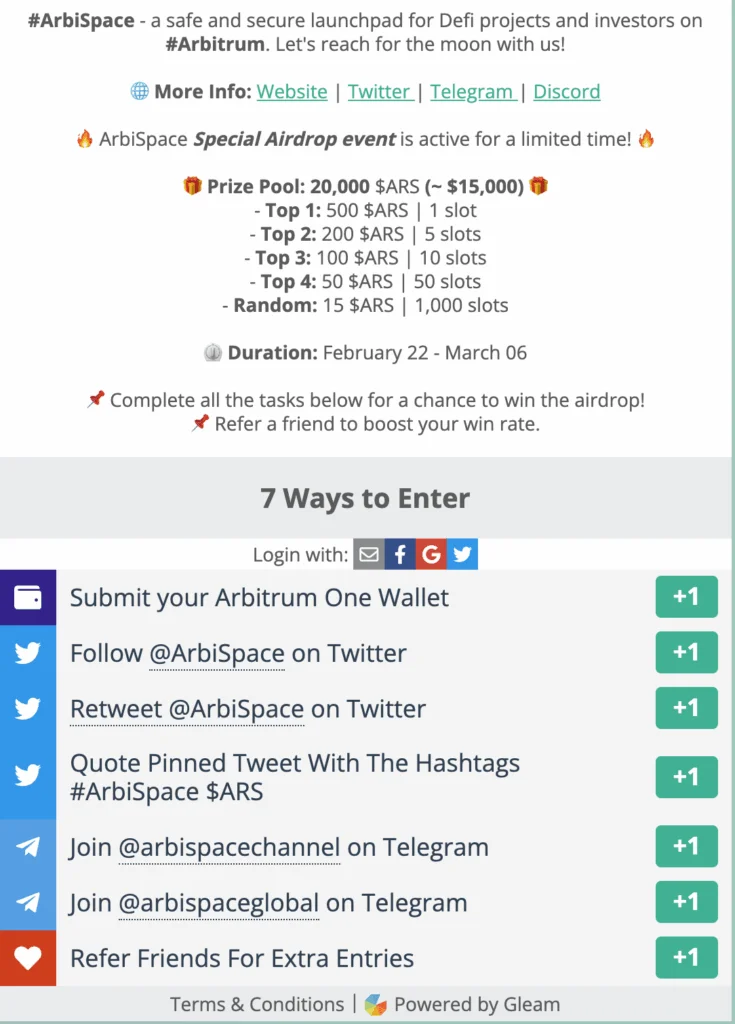Screen dimensions: 735x1024
Task: Click the Telegram link in More Info
Action: (x=471, y=91)
